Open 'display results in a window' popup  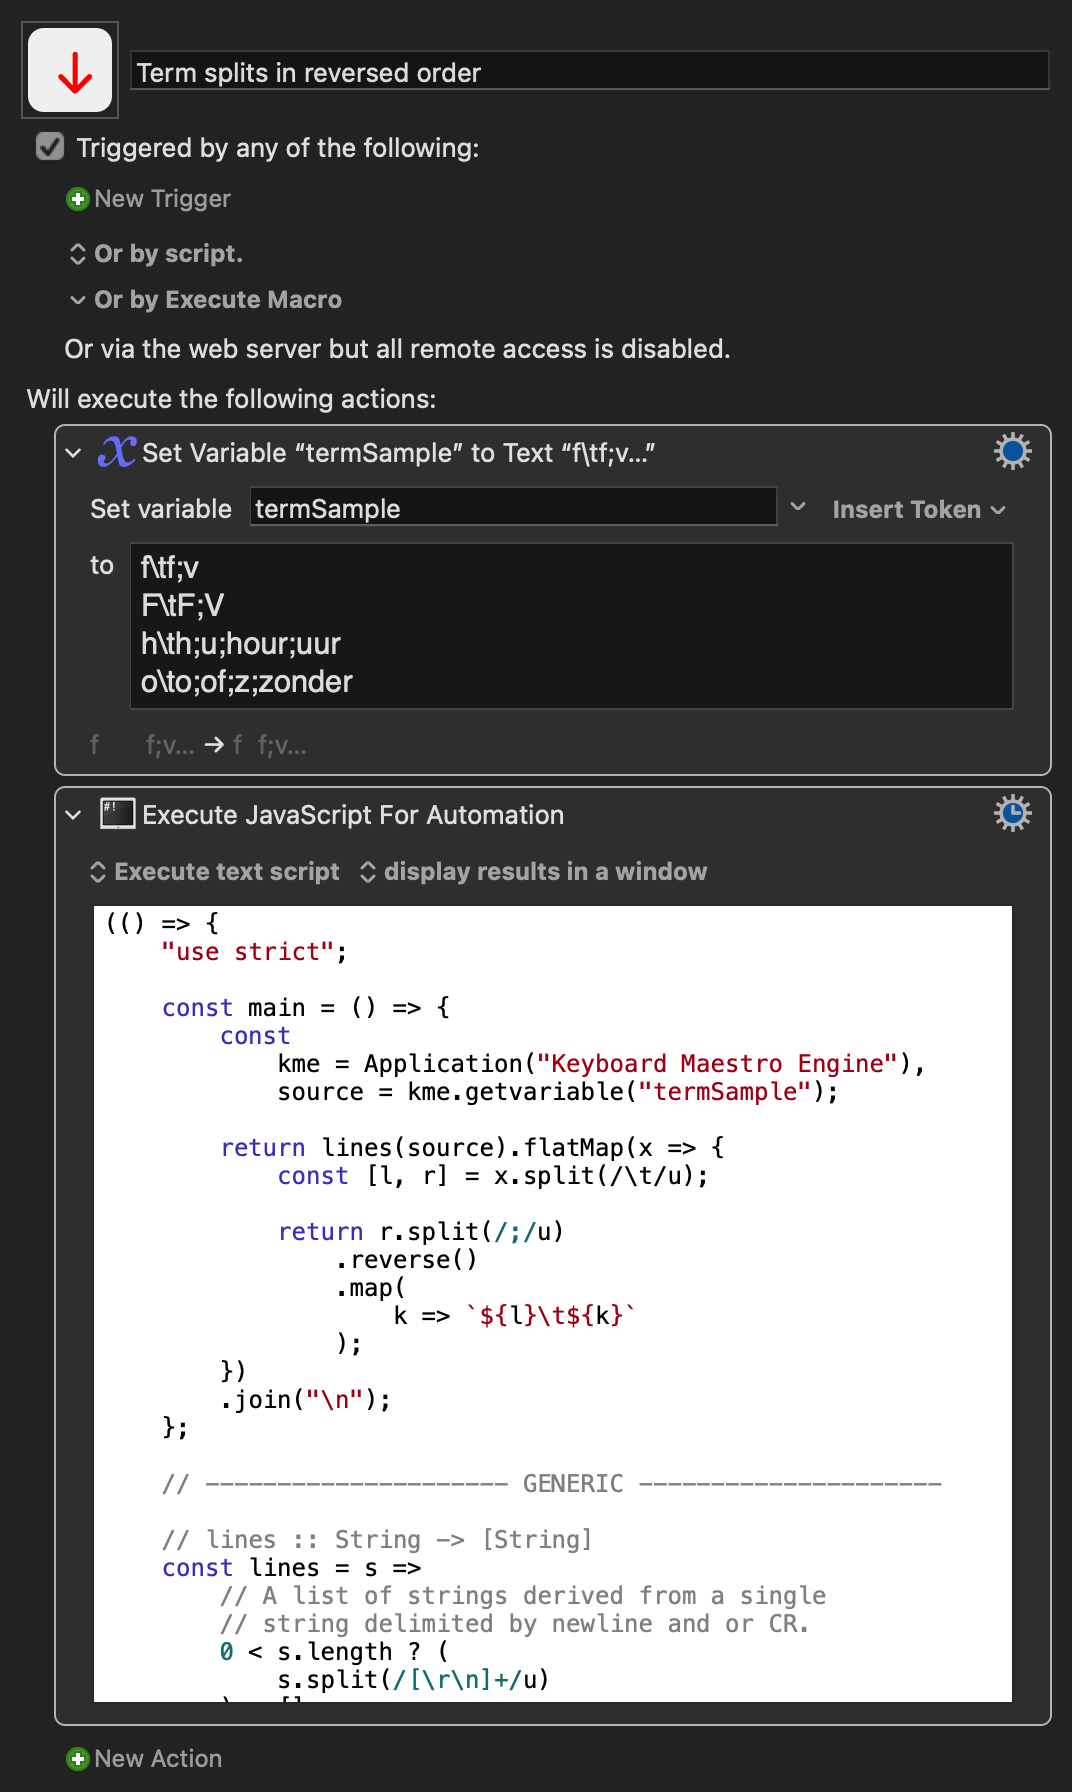(x=533, y=872)
